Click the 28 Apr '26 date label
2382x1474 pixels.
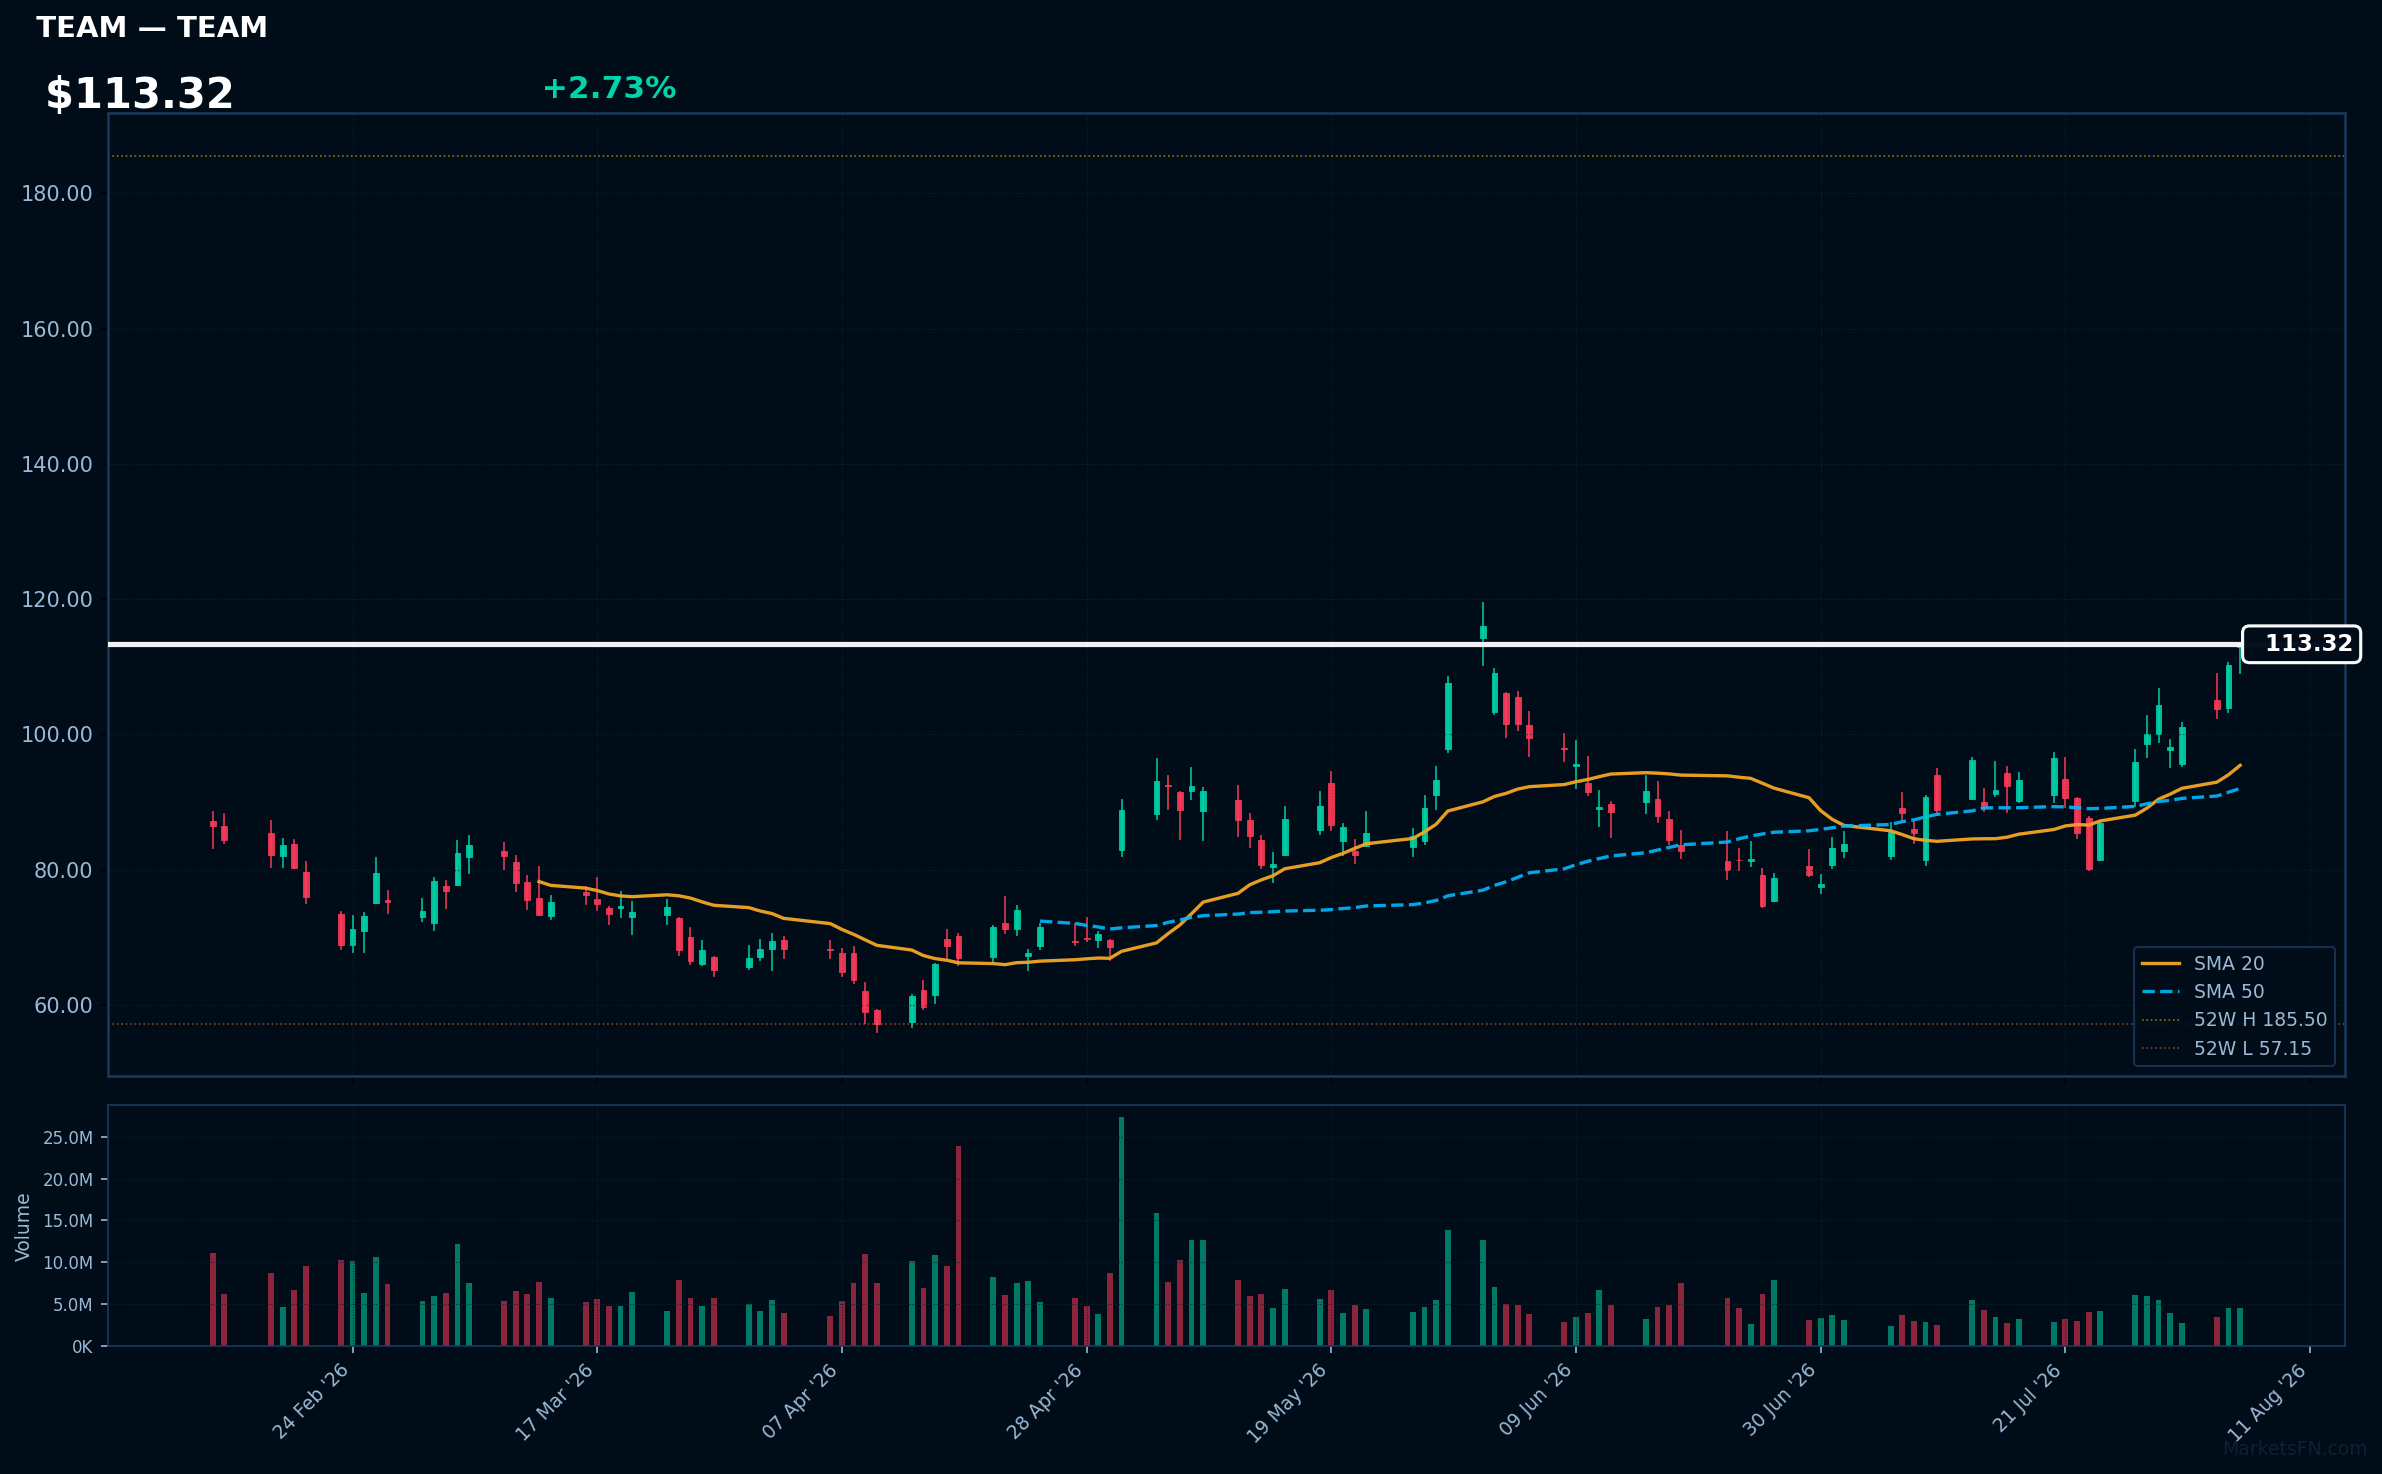[x=1045, y=1401]
